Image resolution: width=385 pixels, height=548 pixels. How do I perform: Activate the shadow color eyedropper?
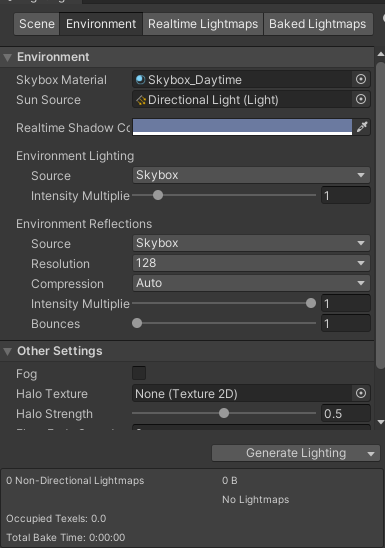point(362,127)
